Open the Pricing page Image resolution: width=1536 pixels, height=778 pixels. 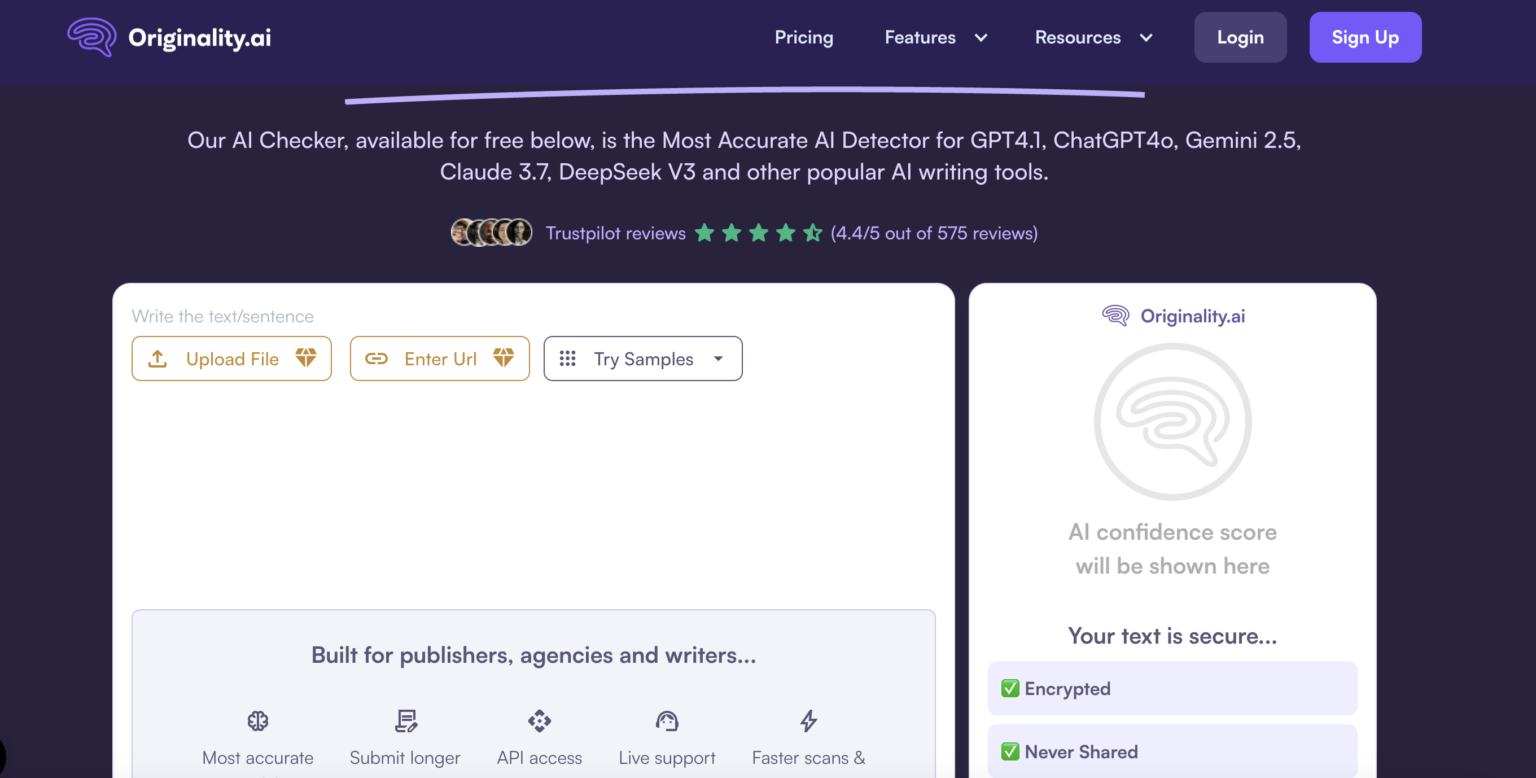pyautogui.click(x=803, y=38)
